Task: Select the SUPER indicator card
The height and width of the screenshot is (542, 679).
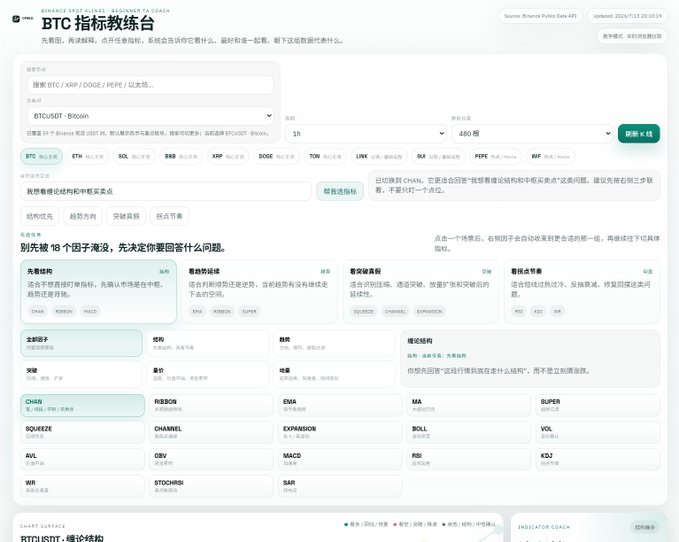Action: 598,405
